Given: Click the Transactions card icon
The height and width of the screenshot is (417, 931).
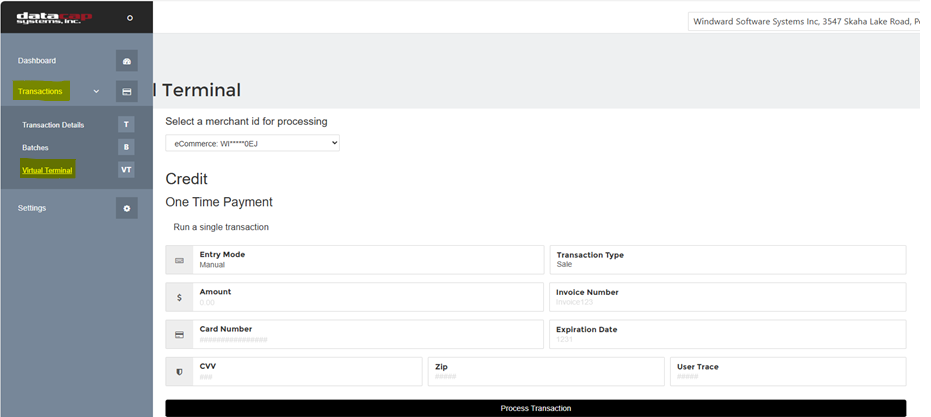Looking at the screenshot, I should tap(126, 91).
